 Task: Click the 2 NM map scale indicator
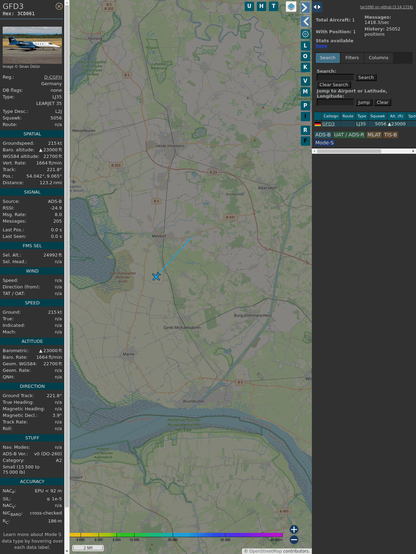(x=88, y=548)
